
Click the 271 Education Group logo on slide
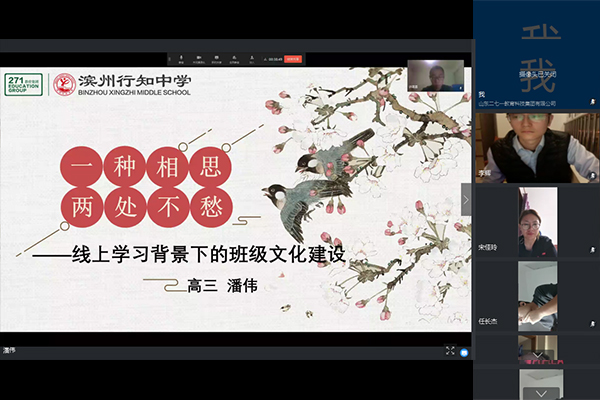(x=23, y=85)
